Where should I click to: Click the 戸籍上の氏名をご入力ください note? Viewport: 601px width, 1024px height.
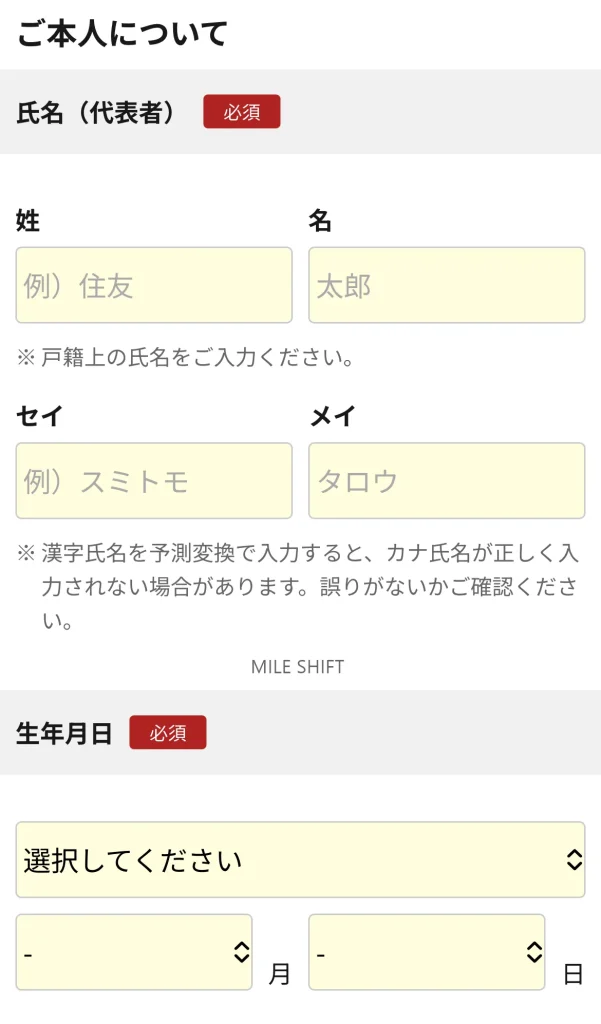(x=187, y=357)
